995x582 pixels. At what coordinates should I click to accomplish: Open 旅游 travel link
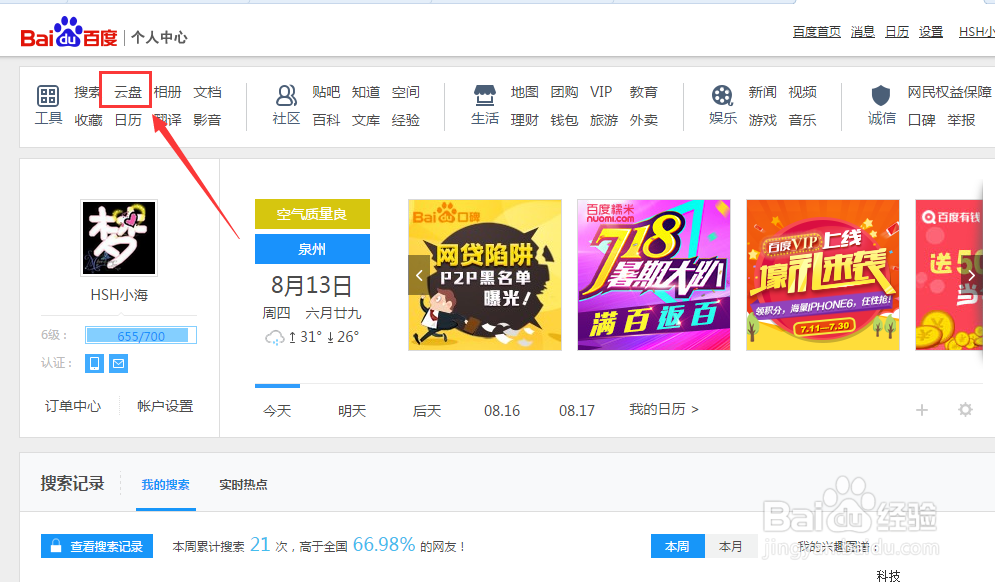[603, 120]
